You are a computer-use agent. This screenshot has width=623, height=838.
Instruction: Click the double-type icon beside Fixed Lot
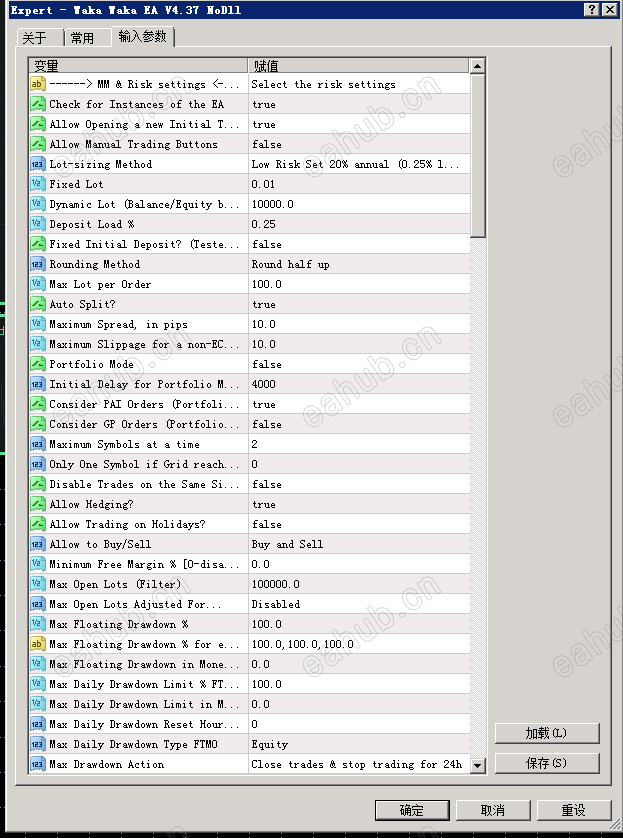pos(37,184)
